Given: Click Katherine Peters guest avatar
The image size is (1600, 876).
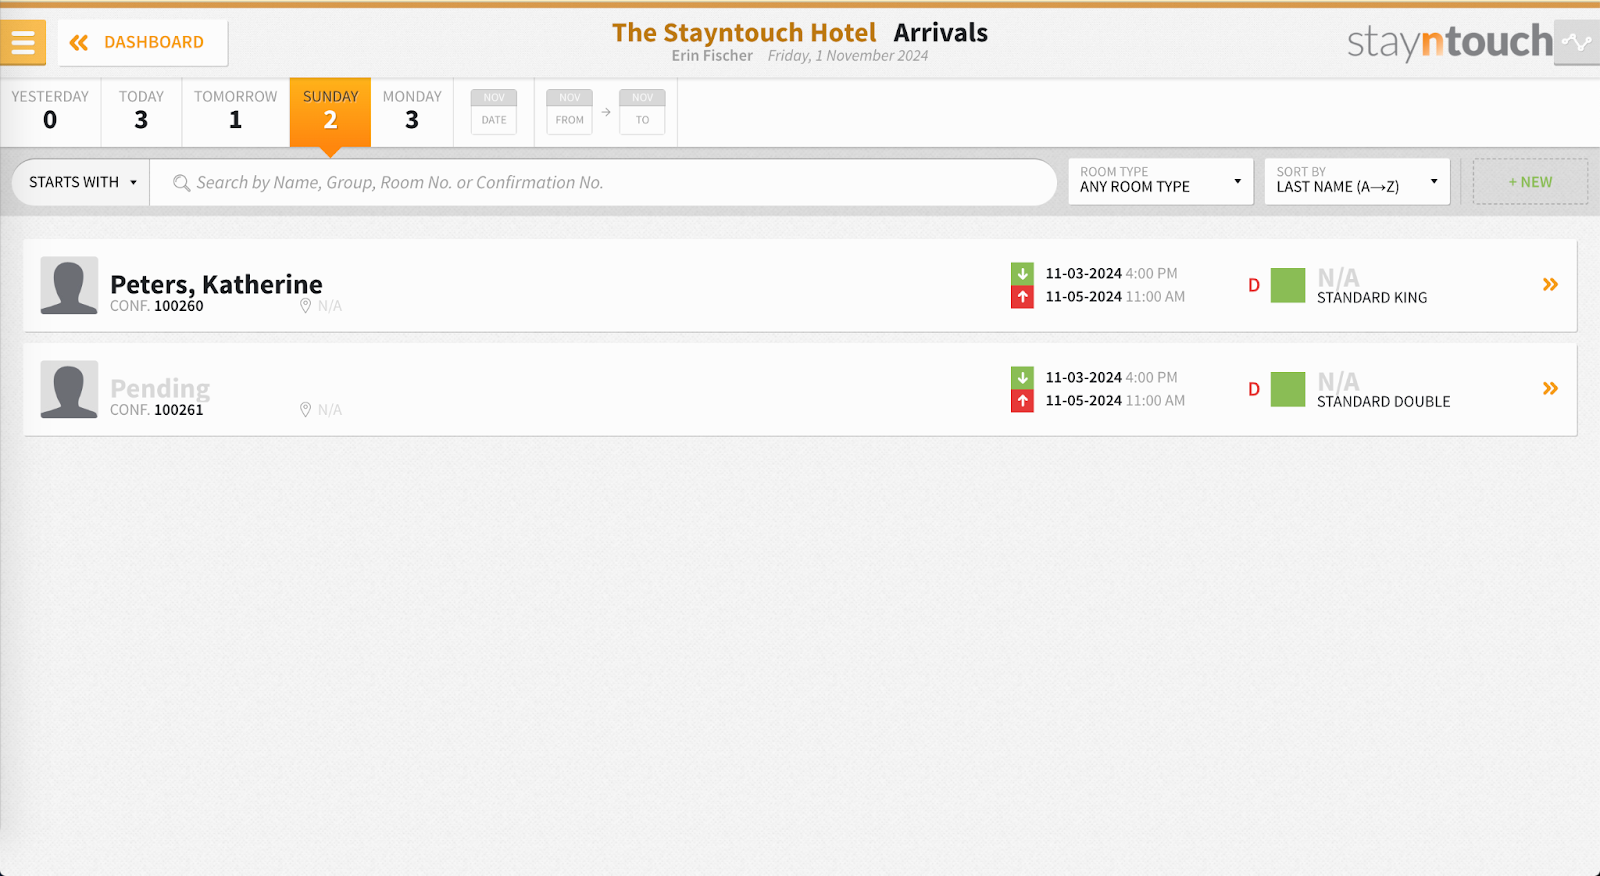Looking at the screenshot, I should (x=69, y=285).
